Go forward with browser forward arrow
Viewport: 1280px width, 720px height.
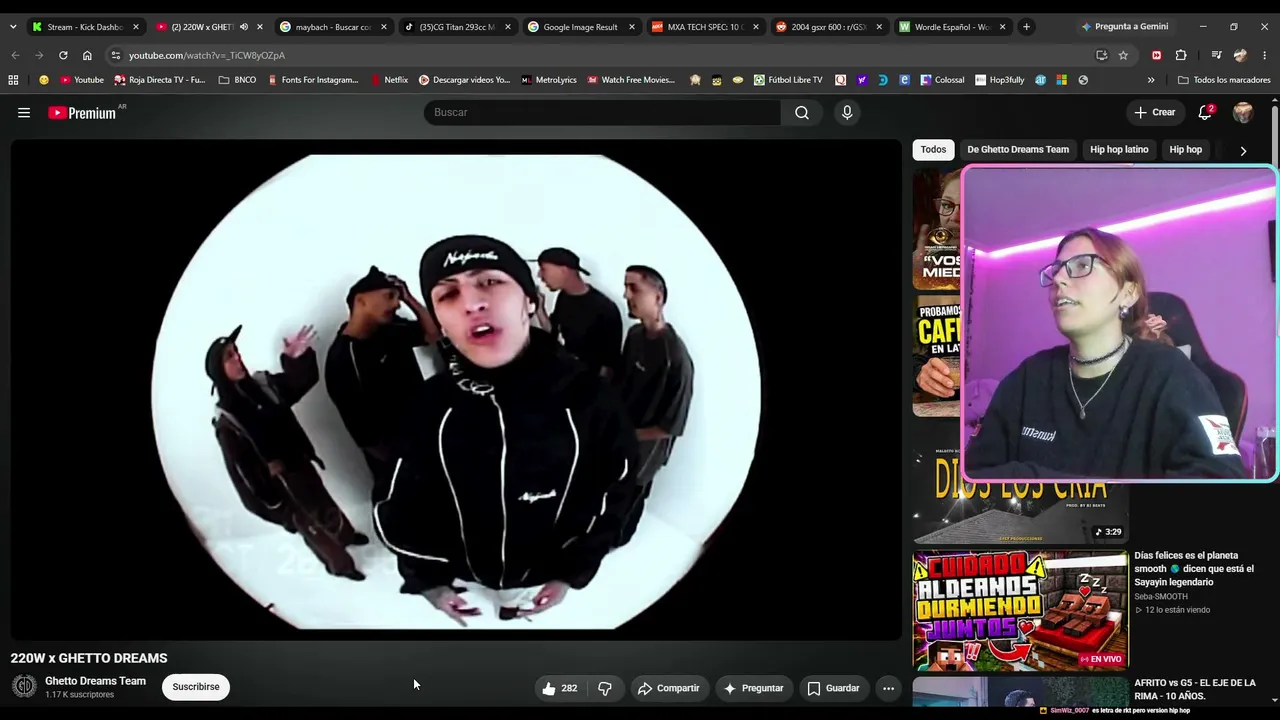39,55
